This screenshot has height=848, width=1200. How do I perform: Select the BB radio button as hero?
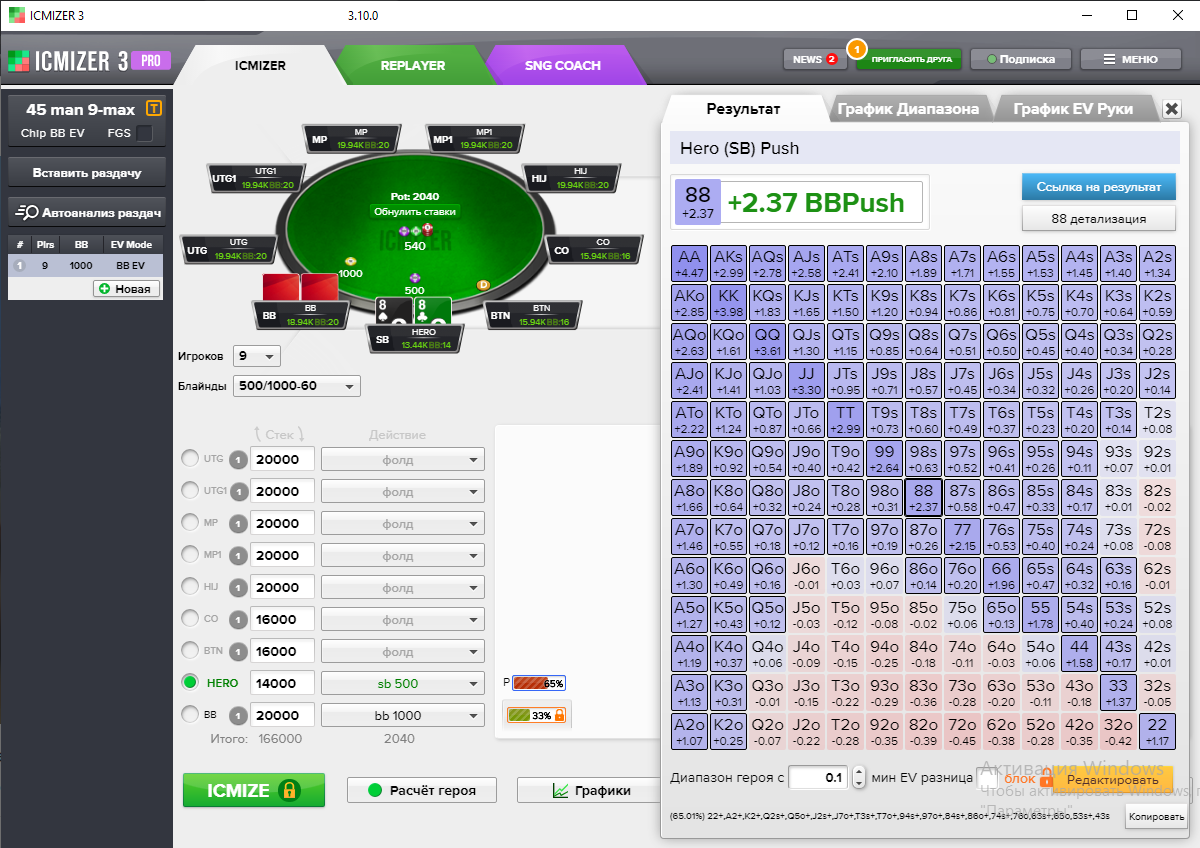tap(190, 714)
